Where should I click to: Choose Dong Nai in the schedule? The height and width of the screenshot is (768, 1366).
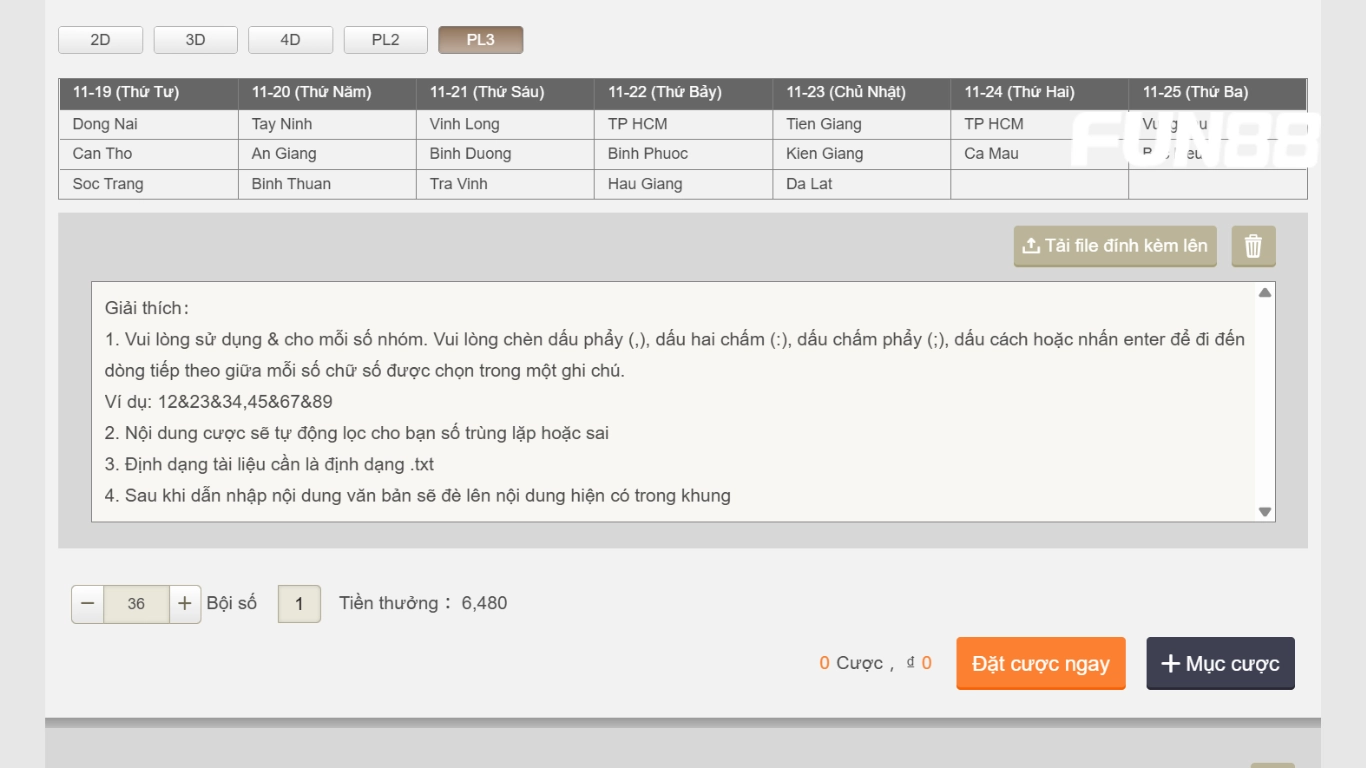pyautogui.click(x=105, y=124)
